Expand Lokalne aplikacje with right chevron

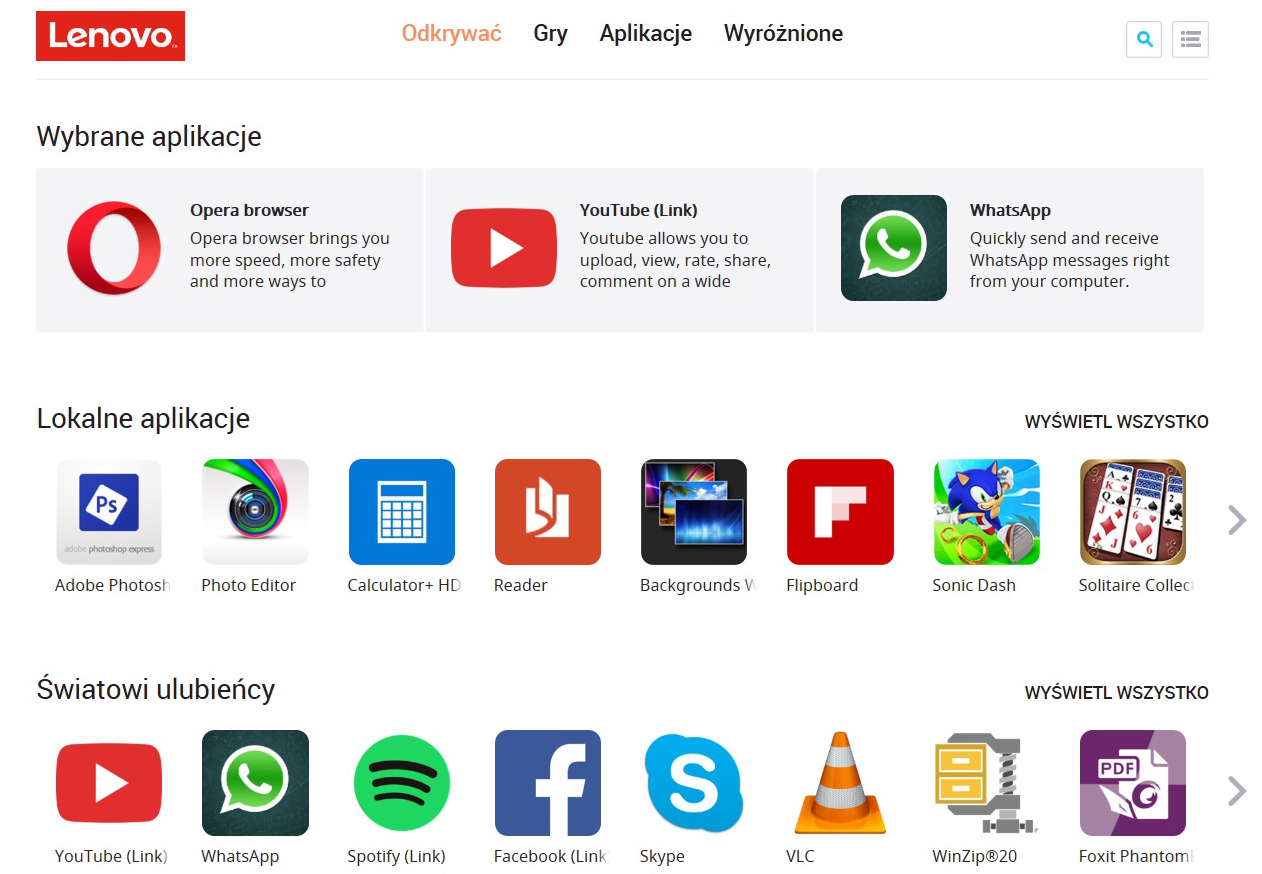point(1237,520)
